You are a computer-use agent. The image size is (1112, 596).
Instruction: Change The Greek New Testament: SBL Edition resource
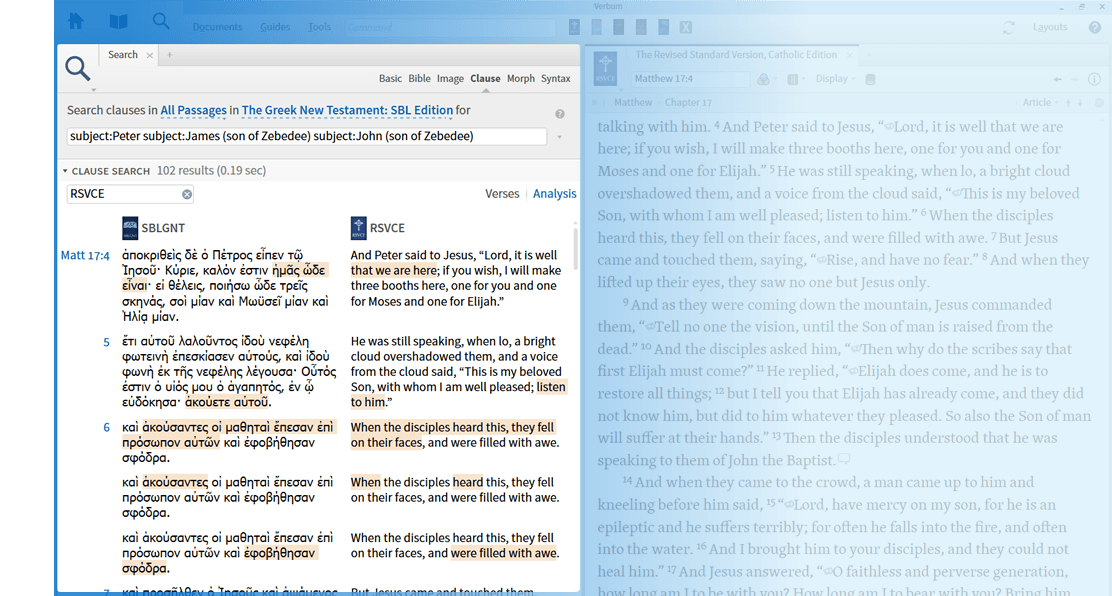pyautogui.click(x=347, y=110)
